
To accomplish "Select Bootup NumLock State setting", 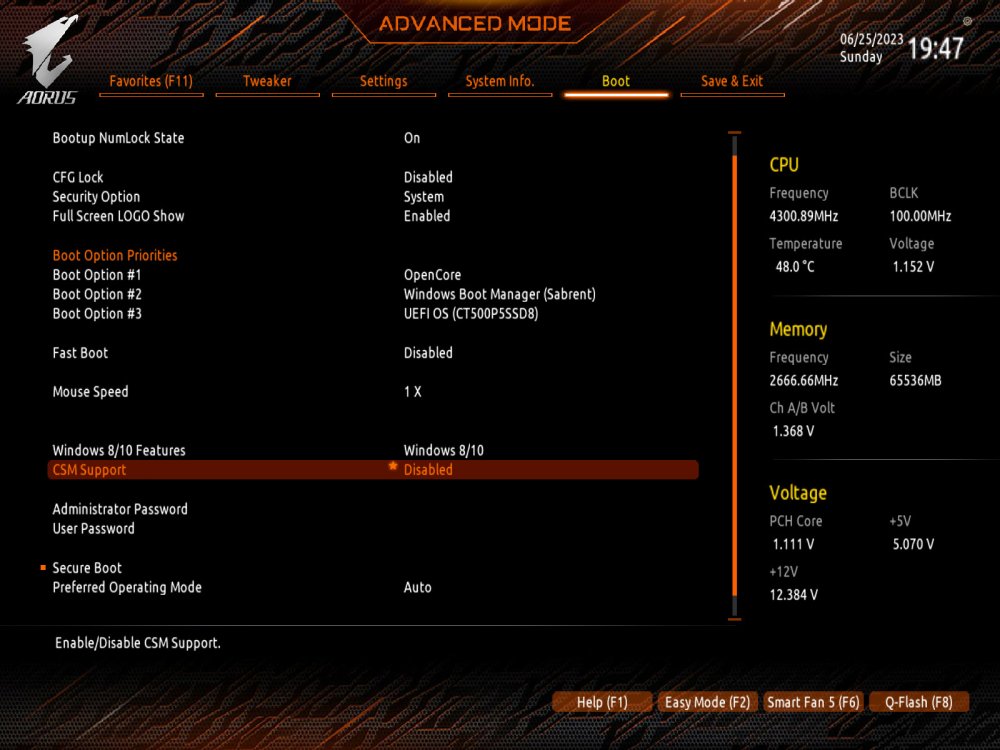I will [118, 138].
